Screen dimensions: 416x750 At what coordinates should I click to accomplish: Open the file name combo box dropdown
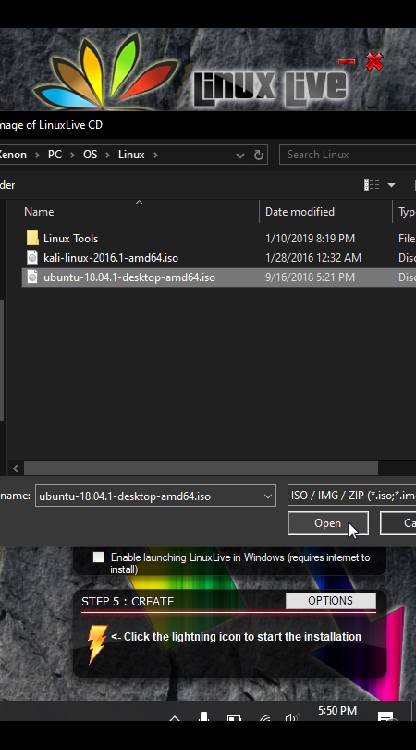click(x=268, y=496)
